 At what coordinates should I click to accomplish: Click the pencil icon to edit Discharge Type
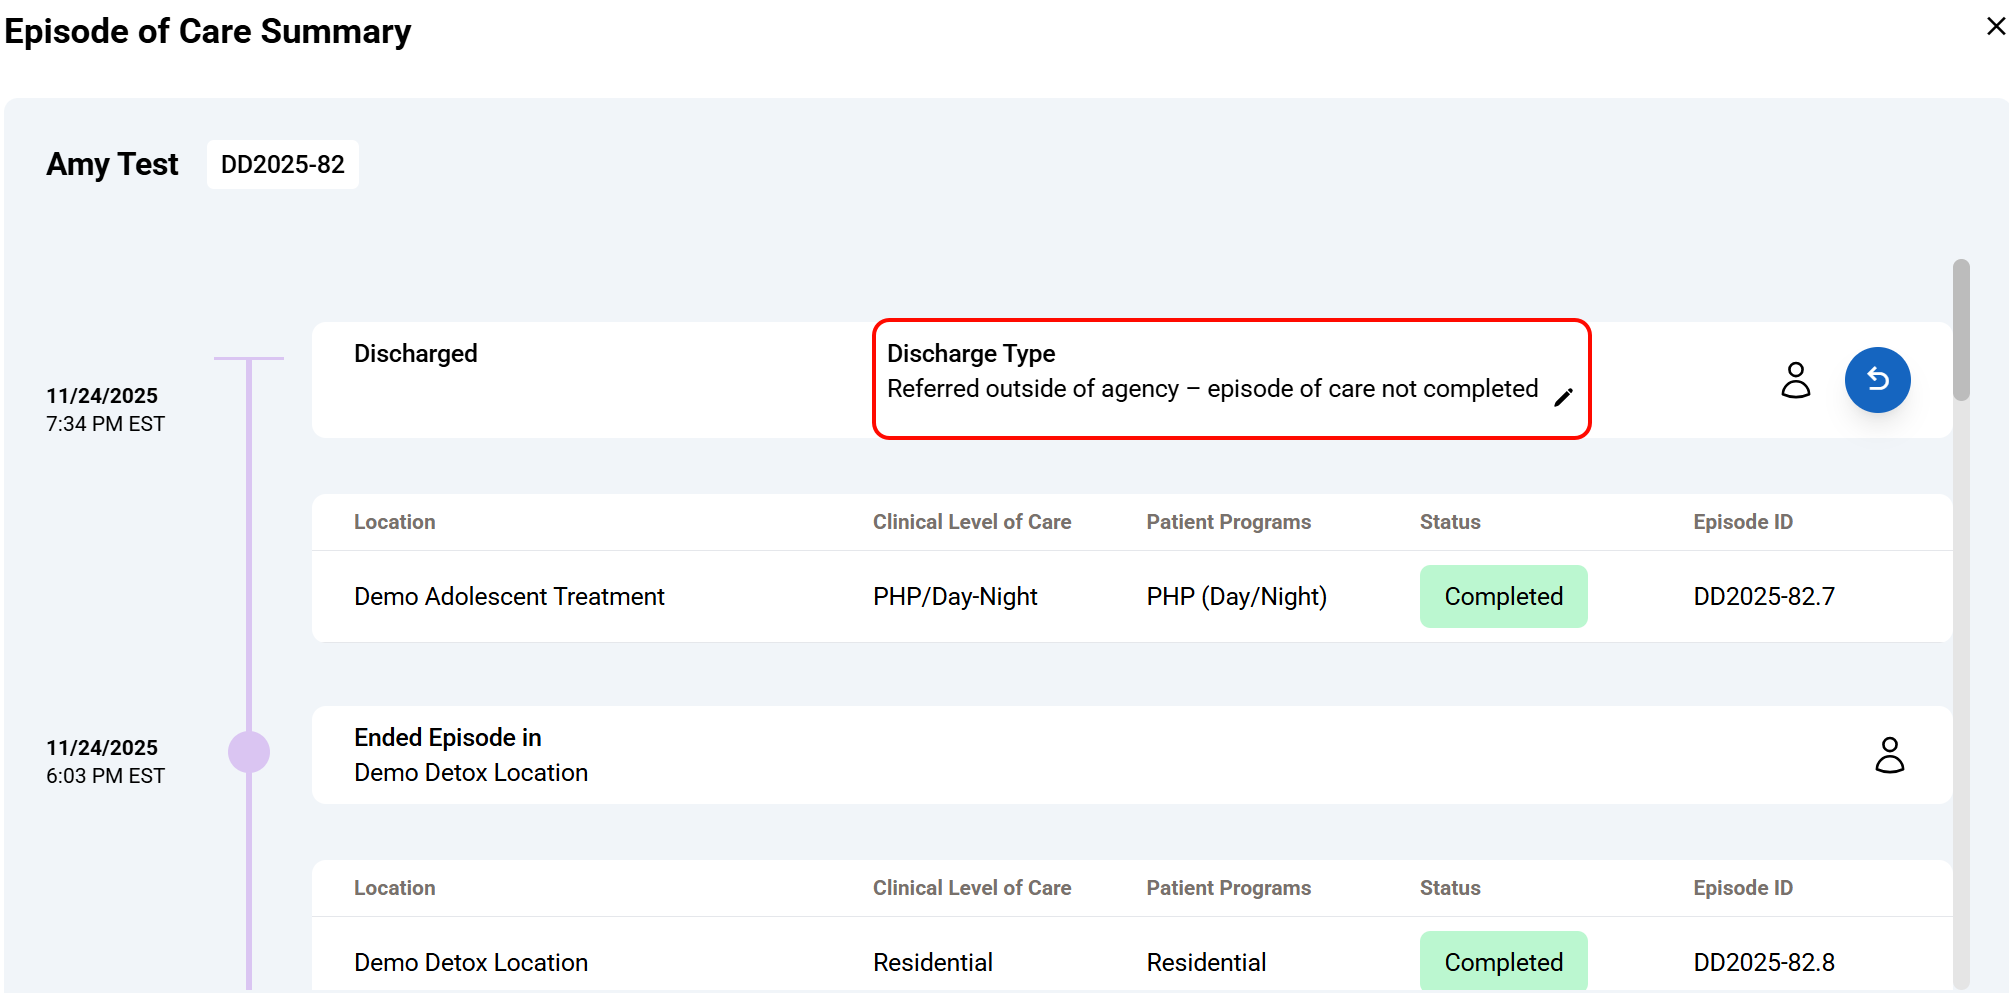1563,398
